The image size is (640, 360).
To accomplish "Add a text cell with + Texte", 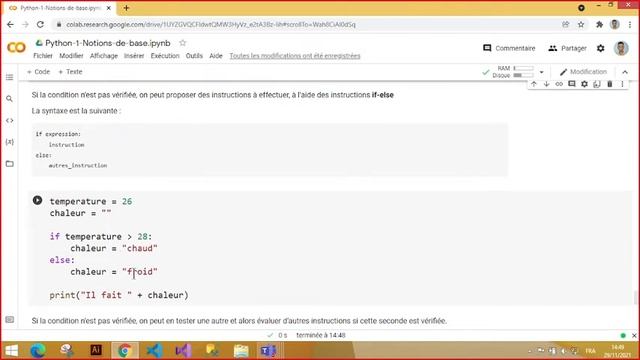I will [70, 72].
